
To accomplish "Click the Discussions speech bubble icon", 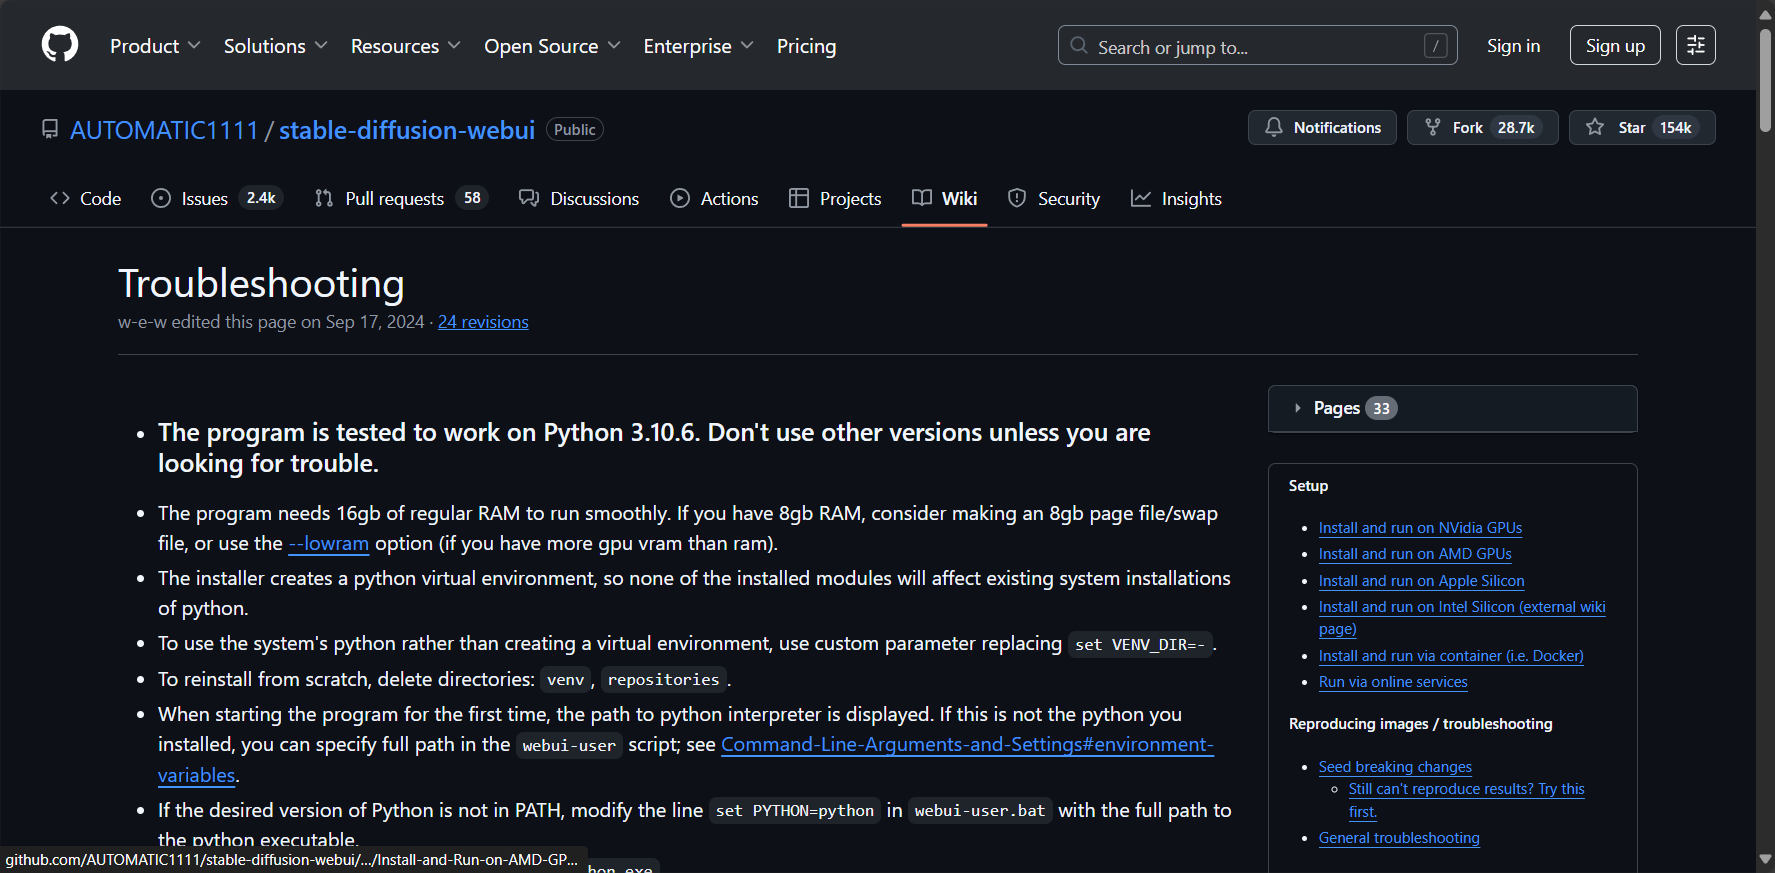I will click(x=529, y=198).
